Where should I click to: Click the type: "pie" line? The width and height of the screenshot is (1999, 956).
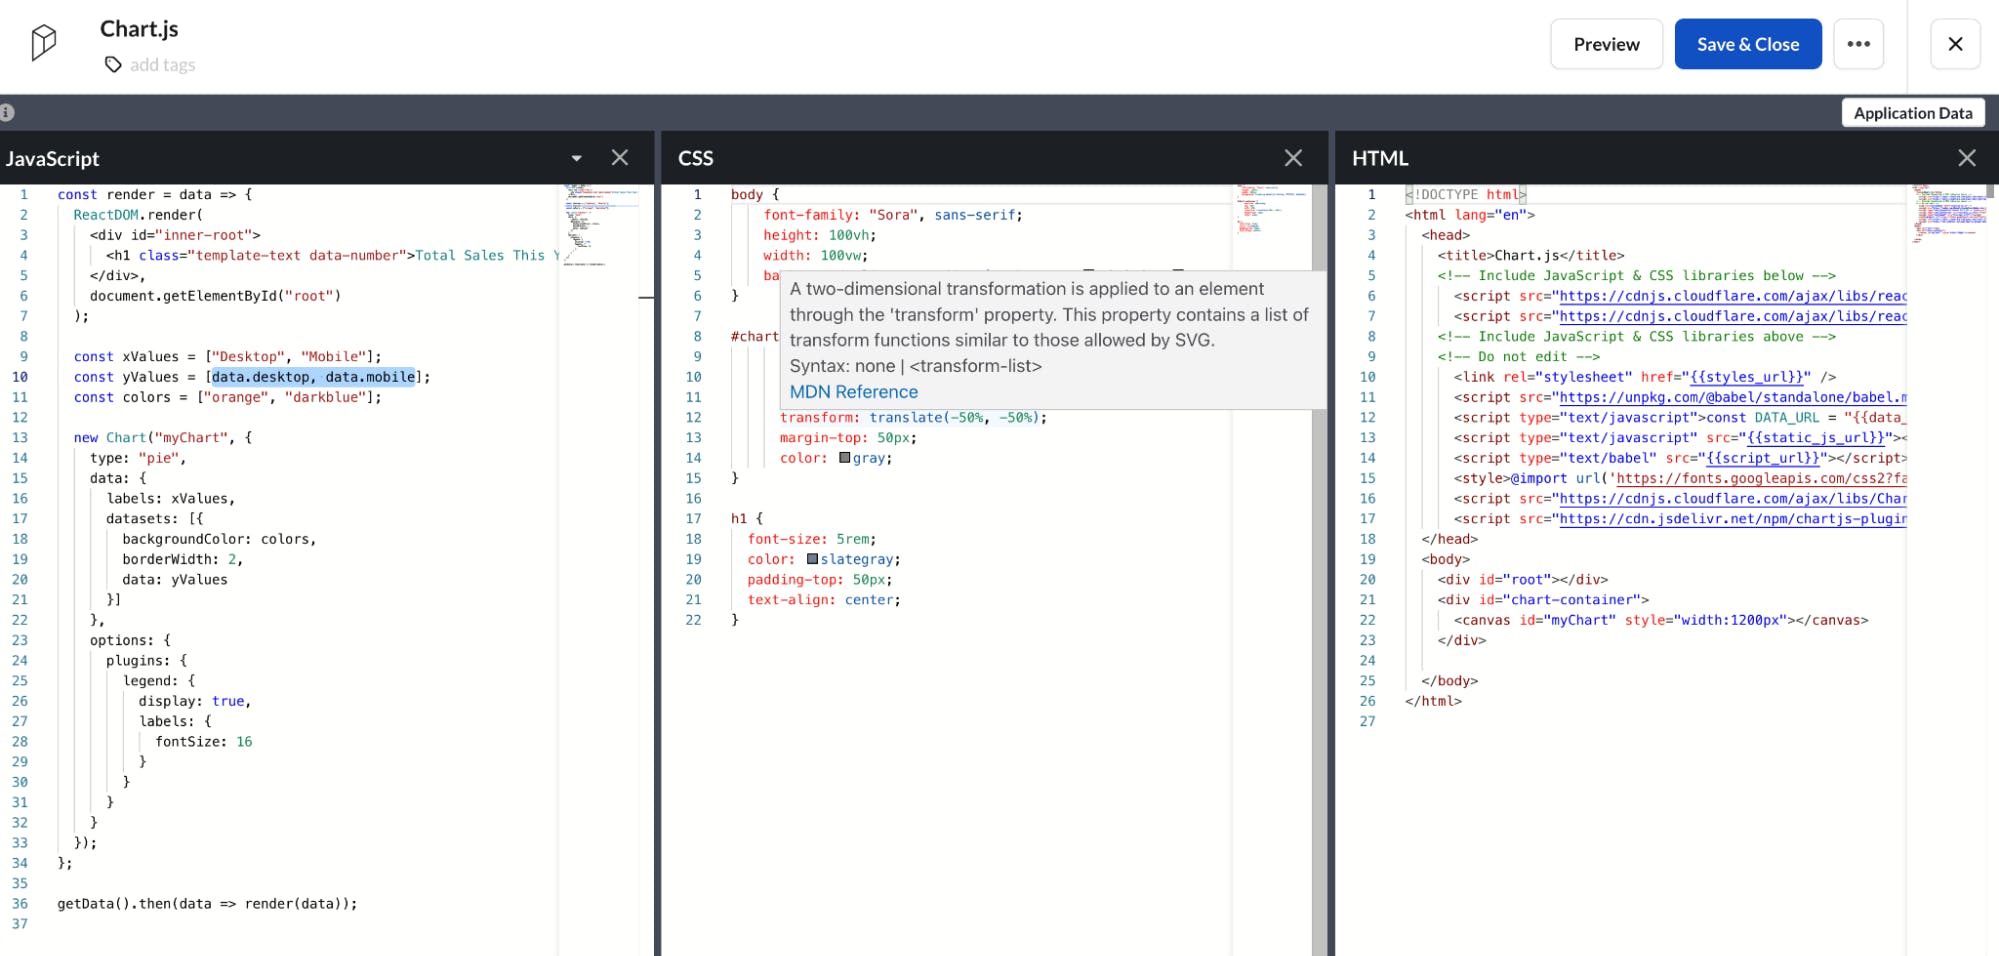(138, 458)
